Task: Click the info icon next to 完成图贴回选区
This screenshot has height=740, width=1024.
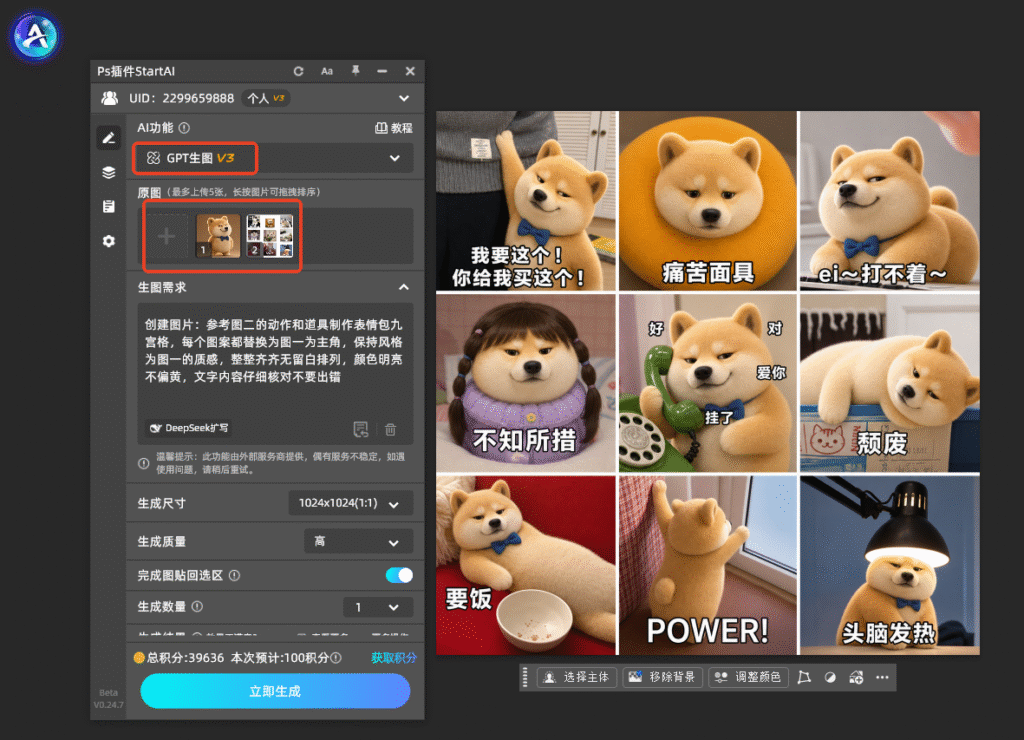Action: tap(234, 575)
